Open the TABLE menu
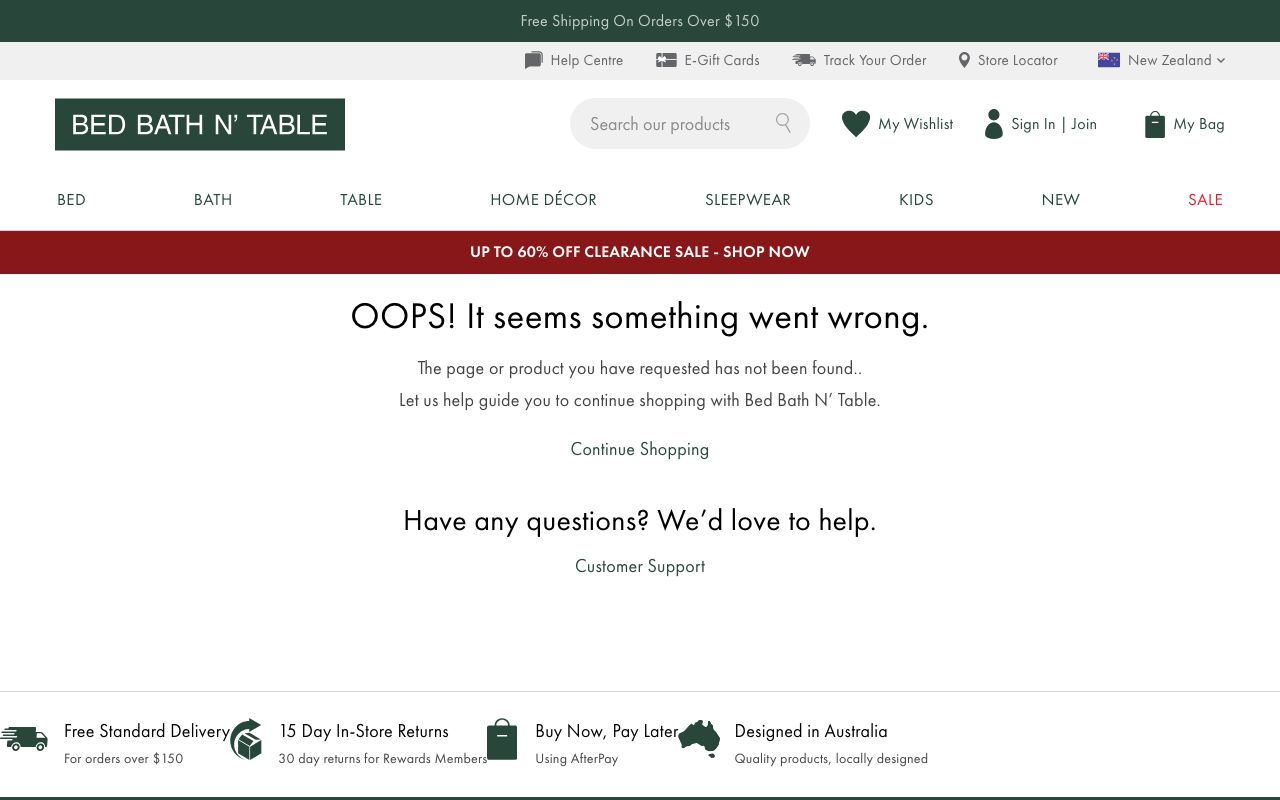 [x=361, y=200]
